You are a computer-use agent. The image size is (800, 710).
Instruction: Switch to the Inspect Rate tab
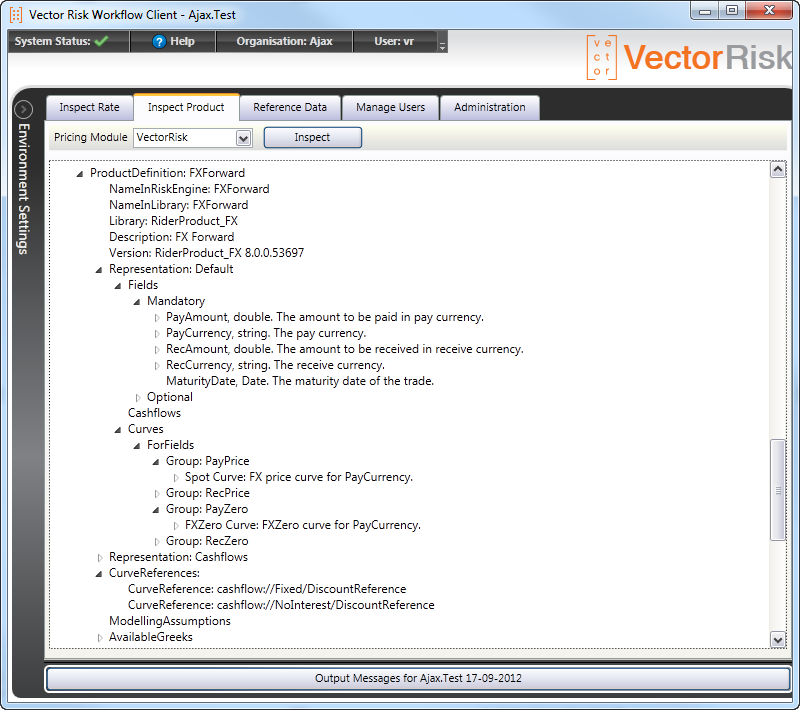coord(89,107)
